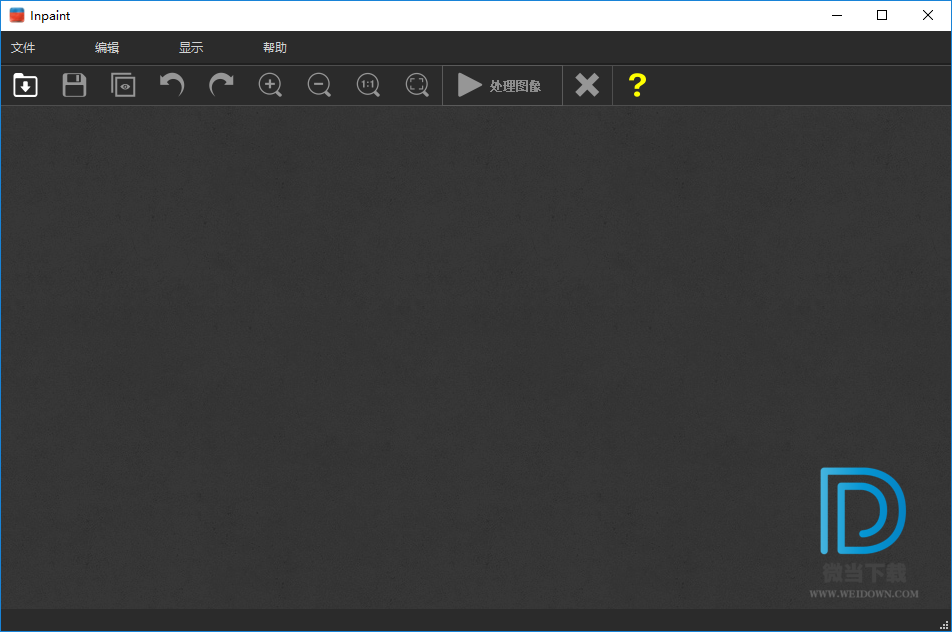Toggle view original image icon
The image size is (952, 632).
point(123,85)
